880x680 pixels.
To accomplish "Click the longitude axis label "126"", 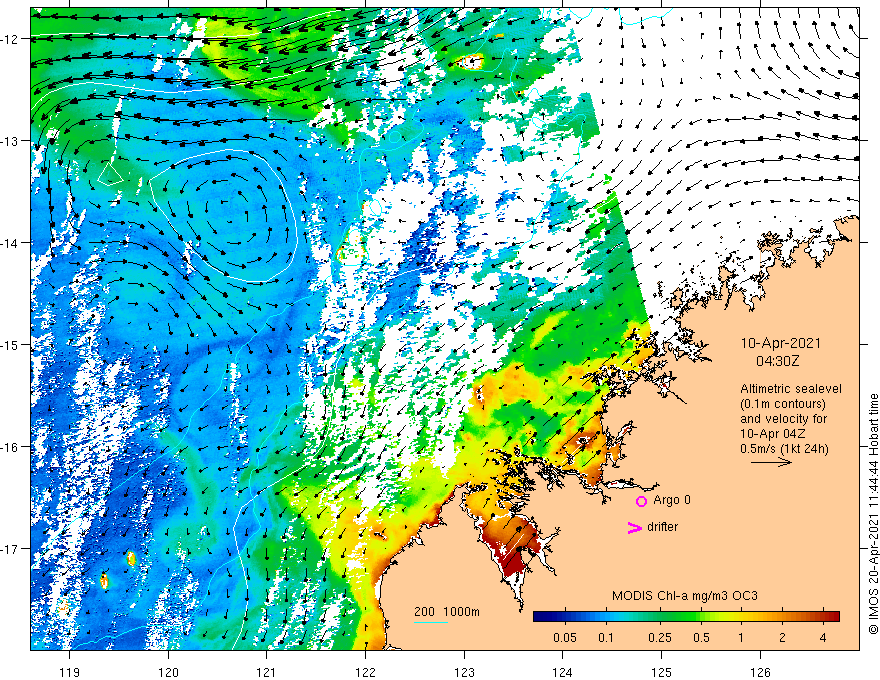I will click(760, 672).
